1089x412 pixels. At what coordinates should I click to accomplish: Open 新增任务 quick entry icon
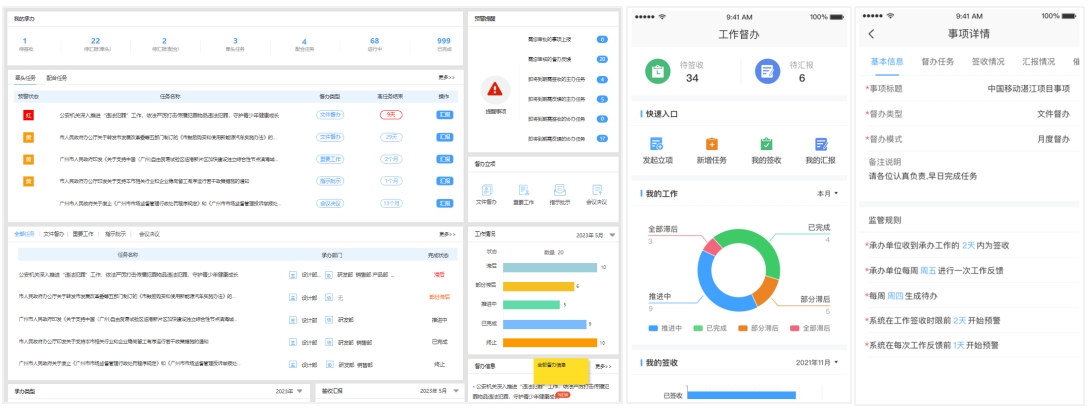coord(711,144)
